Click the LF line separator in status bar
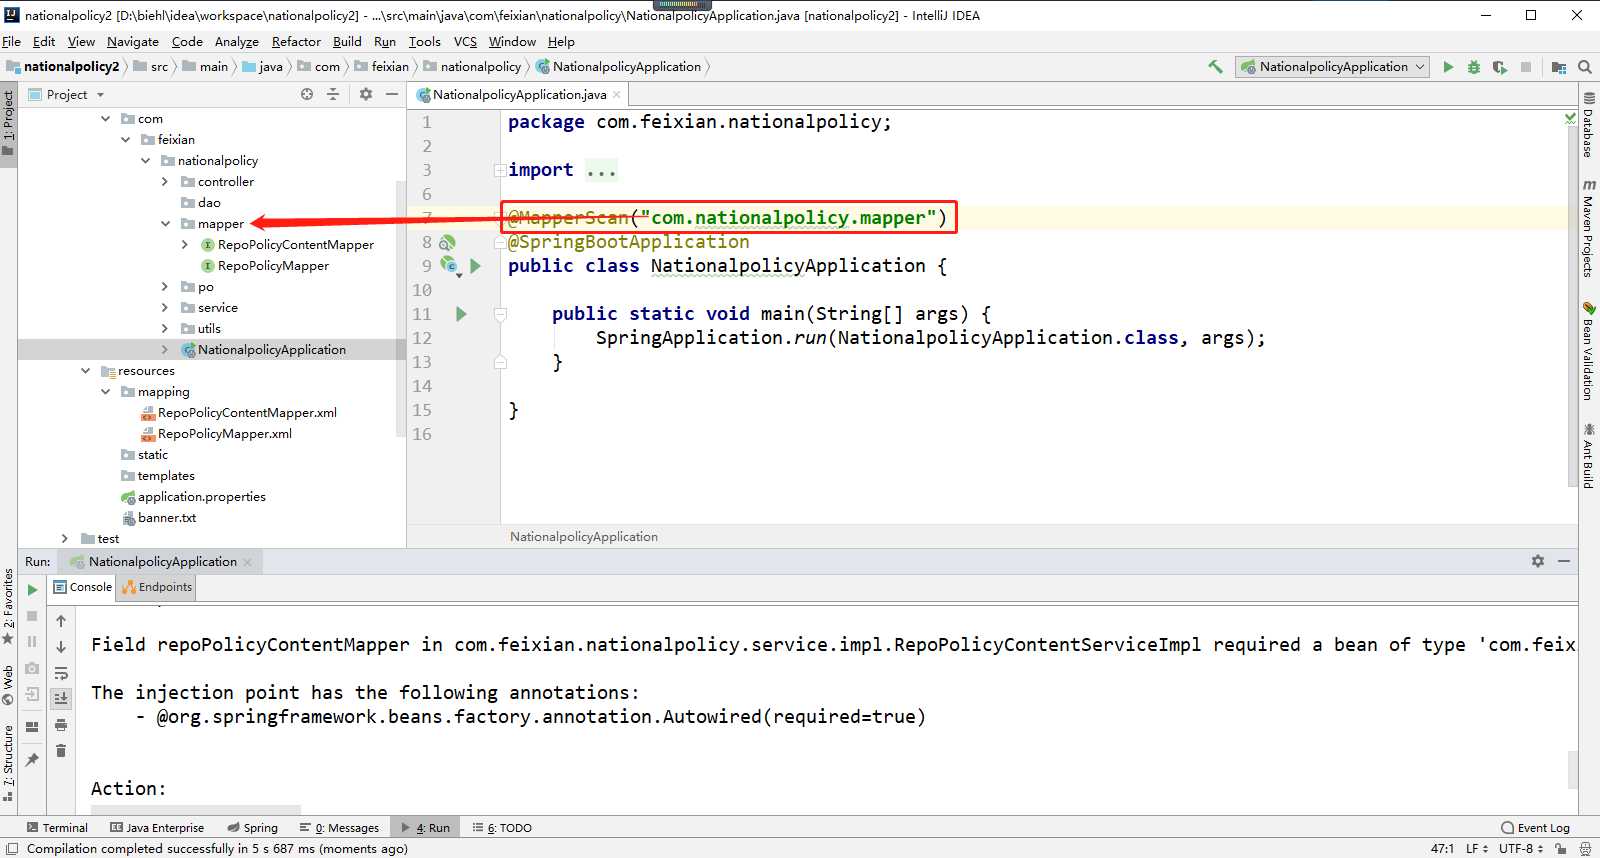 pos(1476,848)
